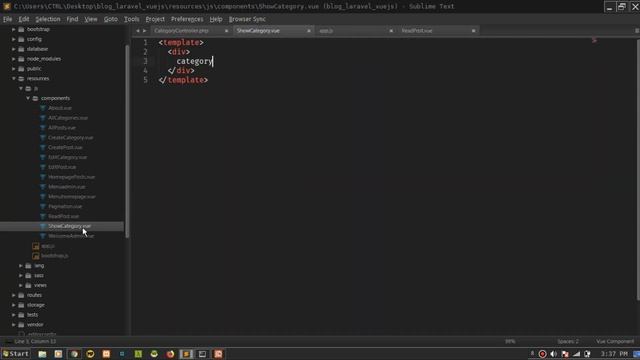
Task: Open EditCategory.vue in the sidebar
Action: coord(67,157)
